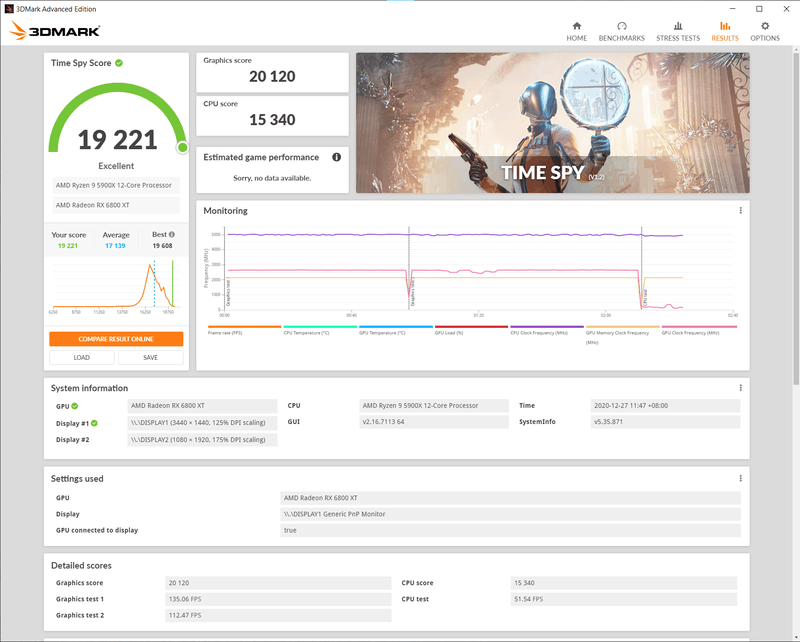Click the SystemInfo version v5.35.871 field
The height and width of the screenshot is (642, 800).
click(x=665, y=422)
